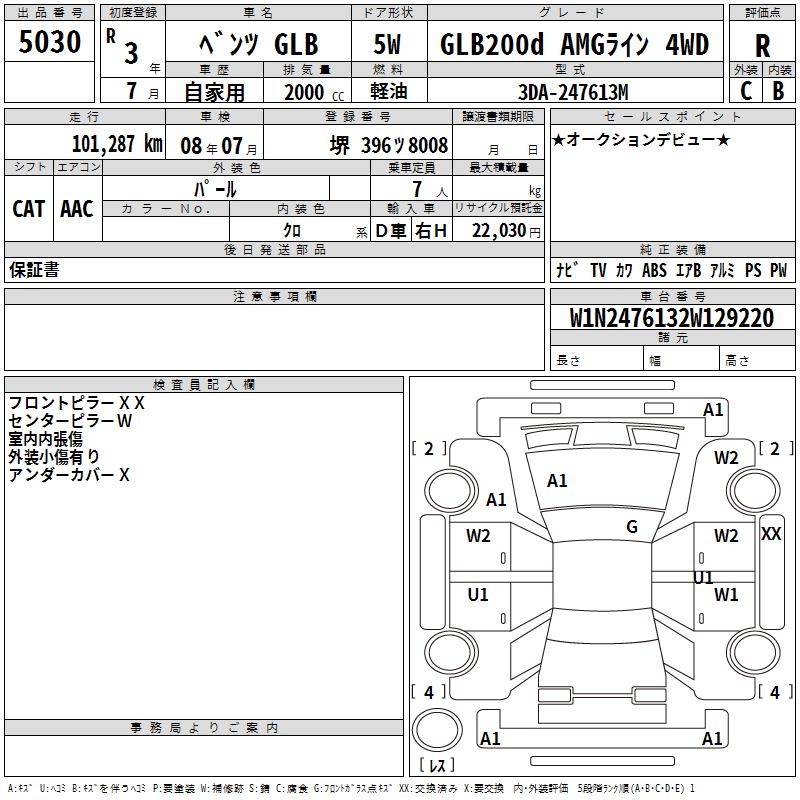
Task: Click the [レス] spare tire label
Action: point(437,765)
